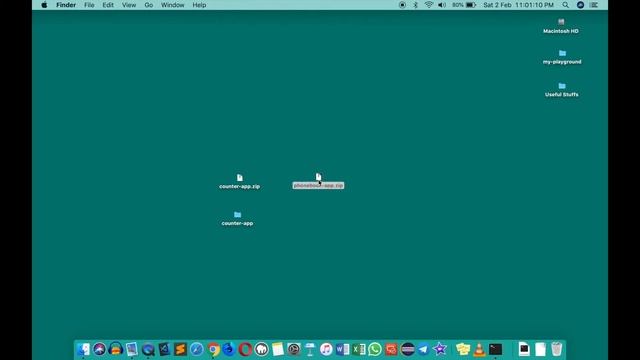Open the Preview app in the Dock
Screen dimensions: 640x360
point(131,349)
